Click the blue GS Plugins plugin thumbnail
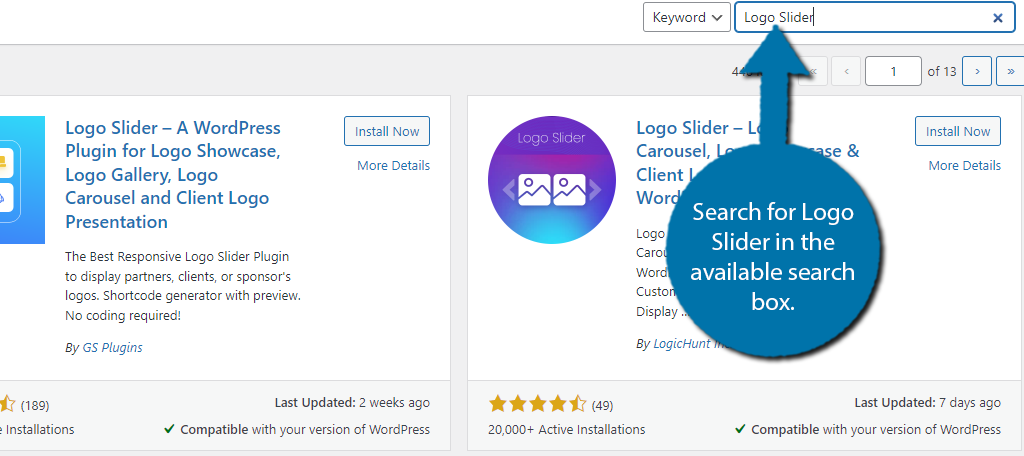This screenshot has width=1024, height=456. point(22,180)
